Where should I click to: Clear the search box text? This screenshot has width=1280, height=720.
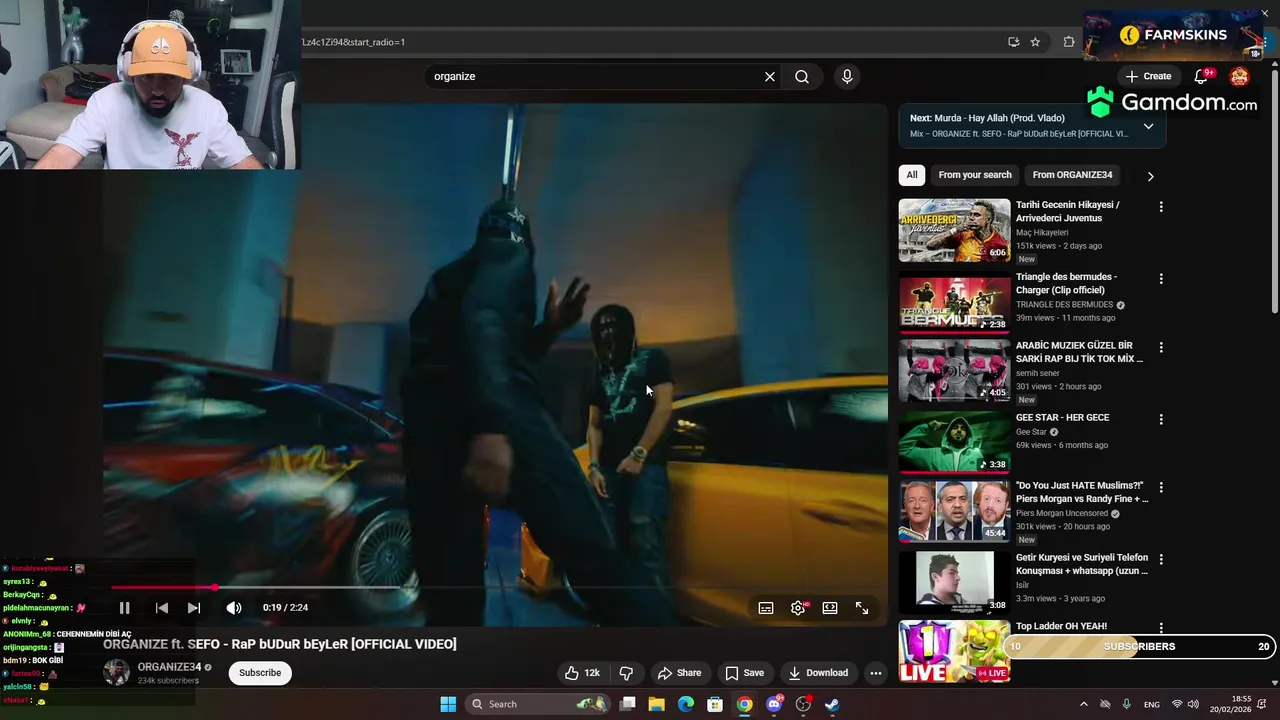[x=770, y=77]
